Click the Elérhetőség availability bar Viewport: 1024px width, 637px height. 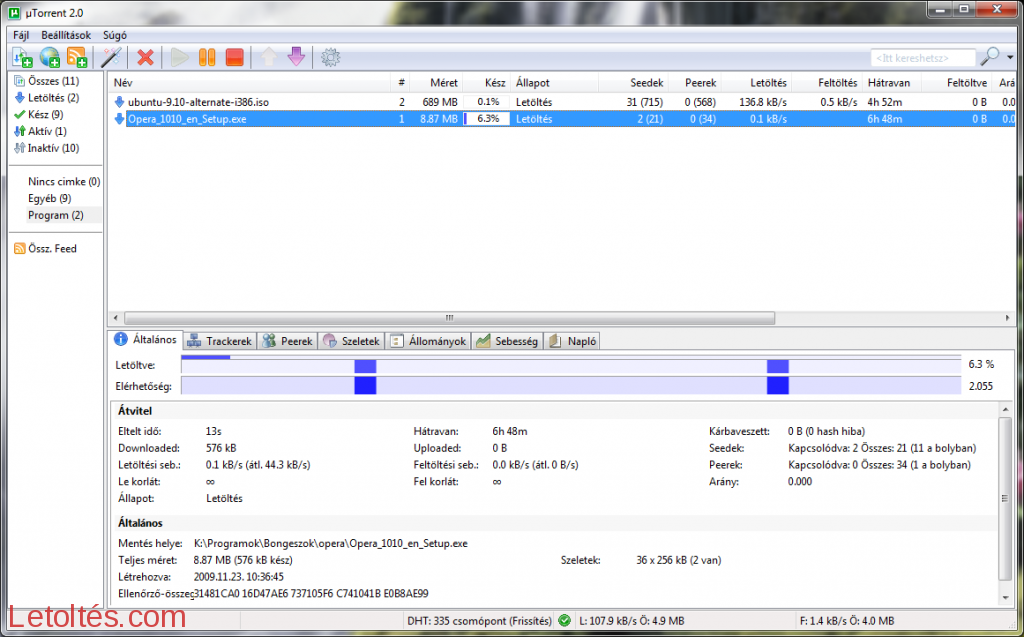(571, 385)
